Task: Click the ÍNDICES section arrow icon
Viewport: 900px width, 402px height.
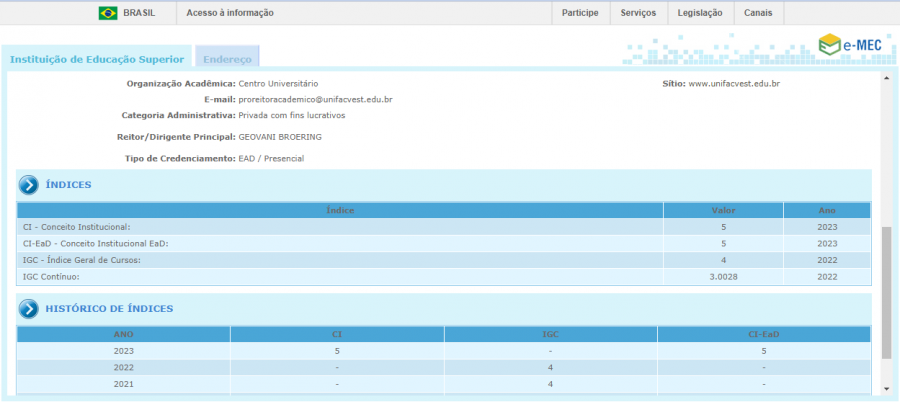Action: click(28, 185)
